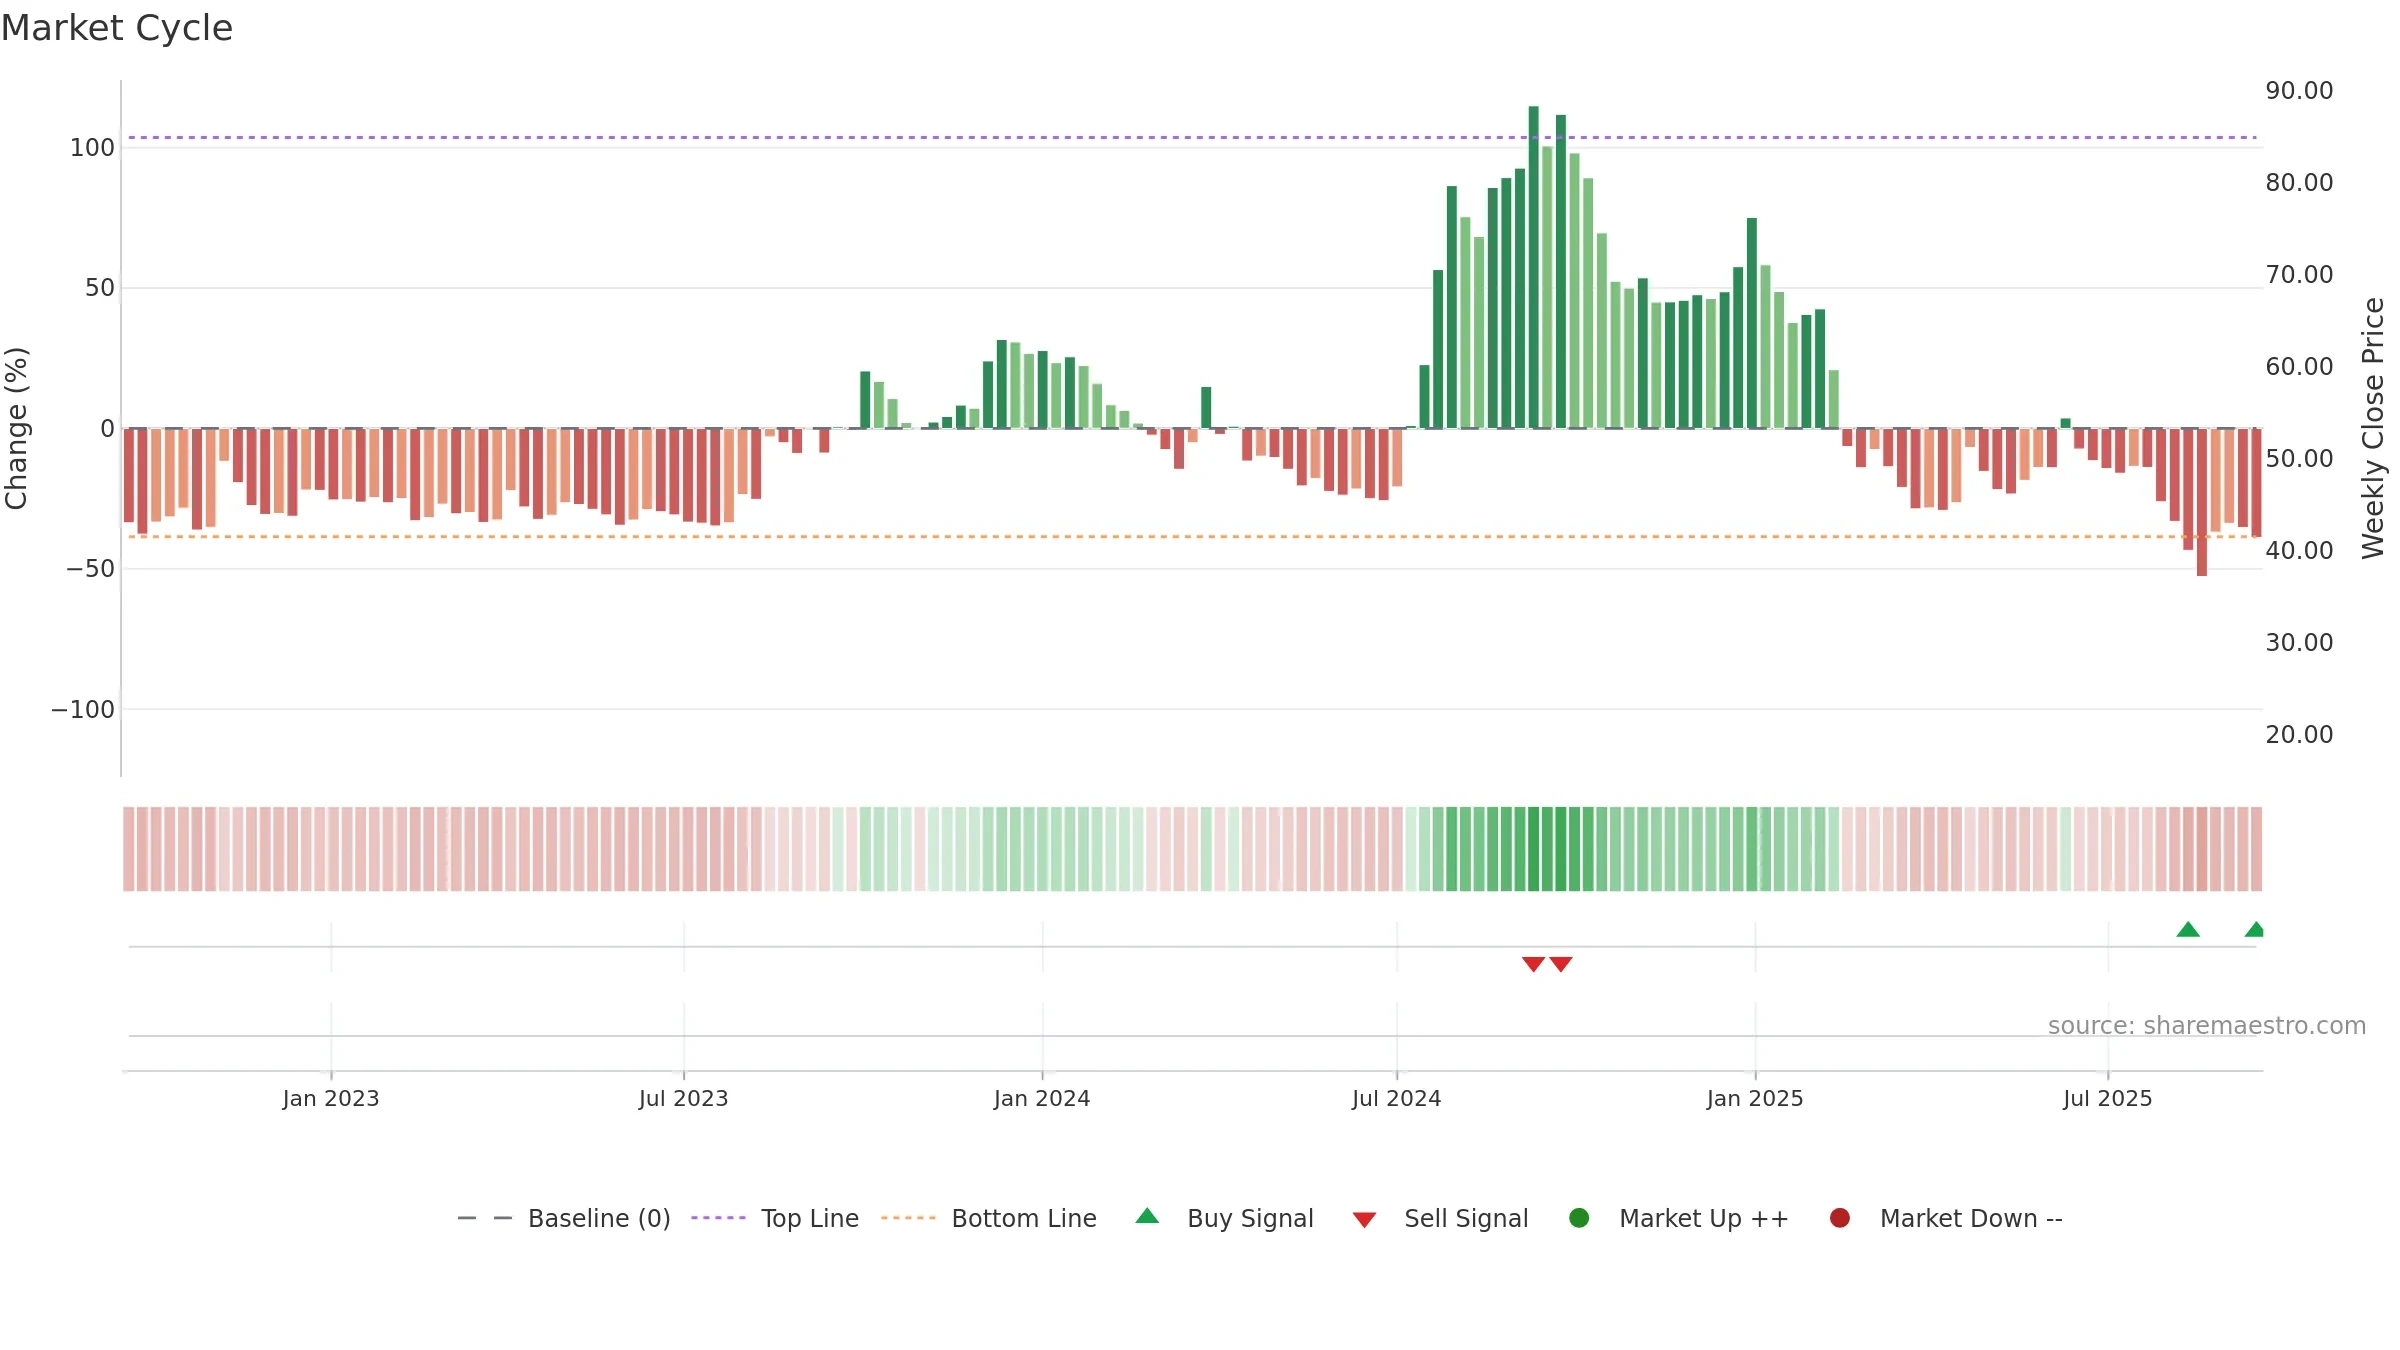2400x1350 pixels.
Task: Toggle the Bottom Line legend entry
Action: pos(989,1218)
